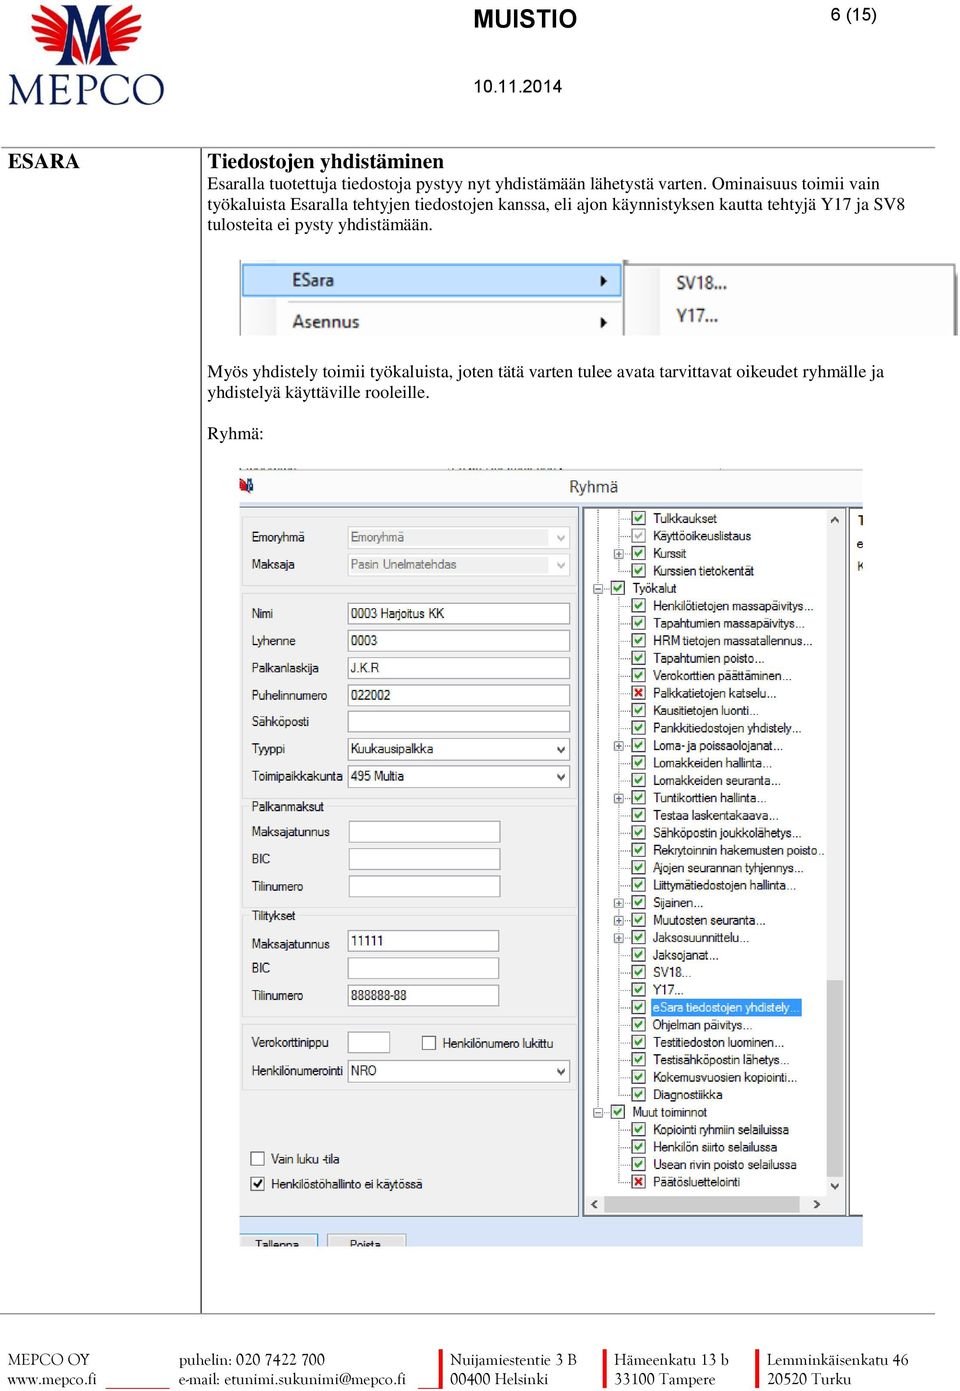This screenshot has height=1391, width=960.
Task: Toggle the Henkilönumero lukittu checkbox
Action: (x=429, y=1043)
